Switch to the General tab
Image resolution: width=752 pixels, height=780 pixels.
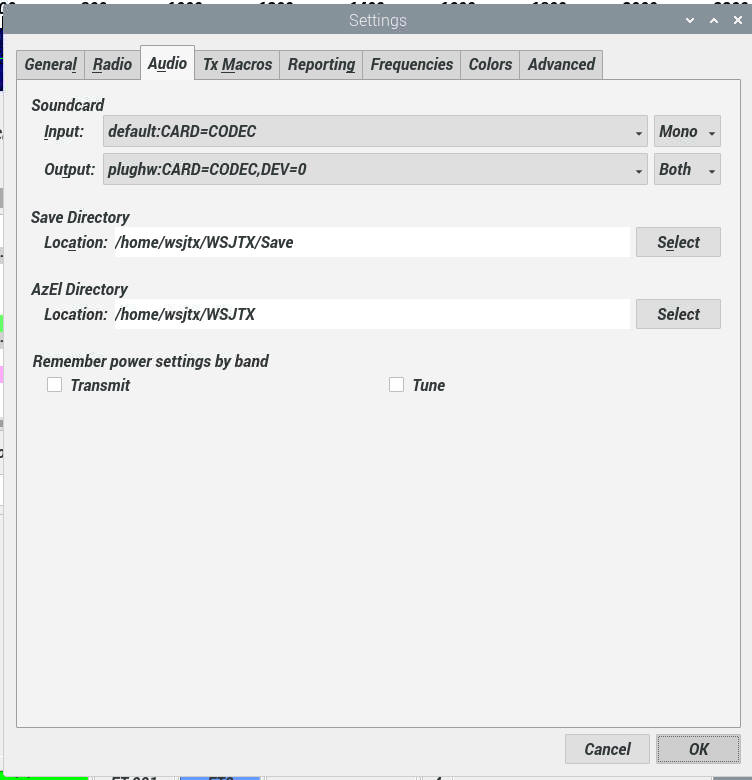click(51, 64)
